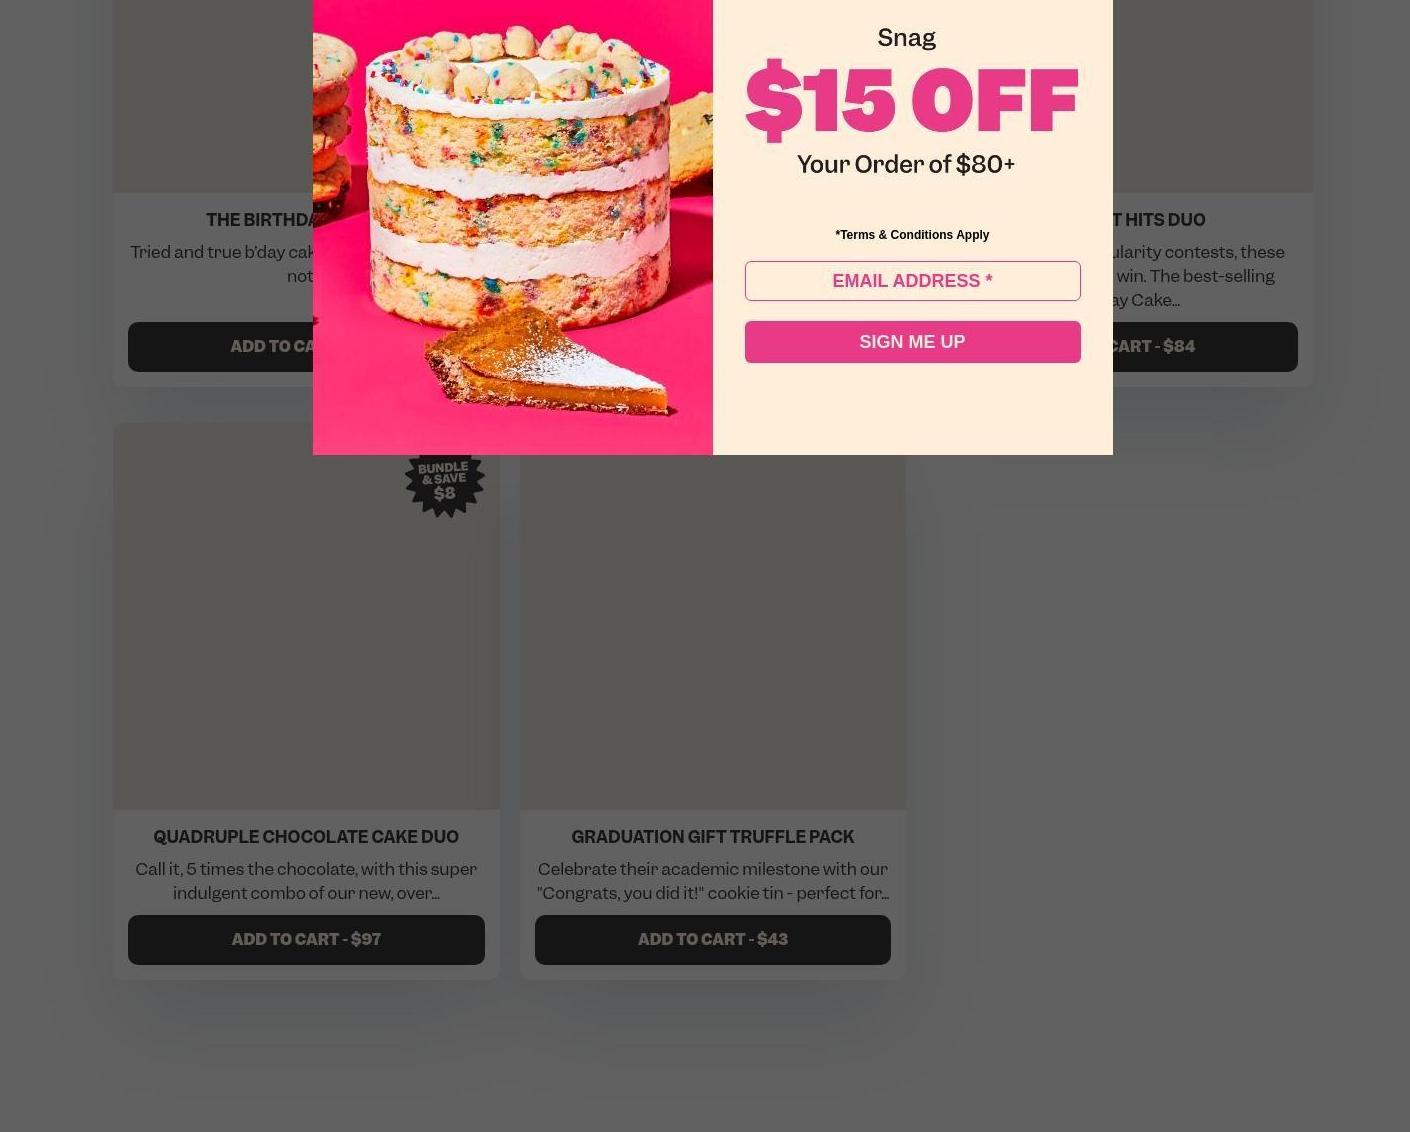Open the Terms & Conditions Apply note

pos(912,235)
